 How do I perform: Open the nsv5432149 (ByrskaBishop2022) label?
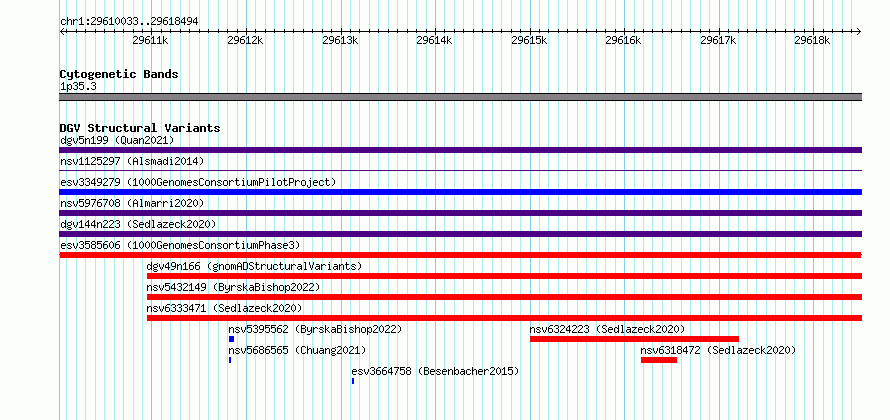233,287
